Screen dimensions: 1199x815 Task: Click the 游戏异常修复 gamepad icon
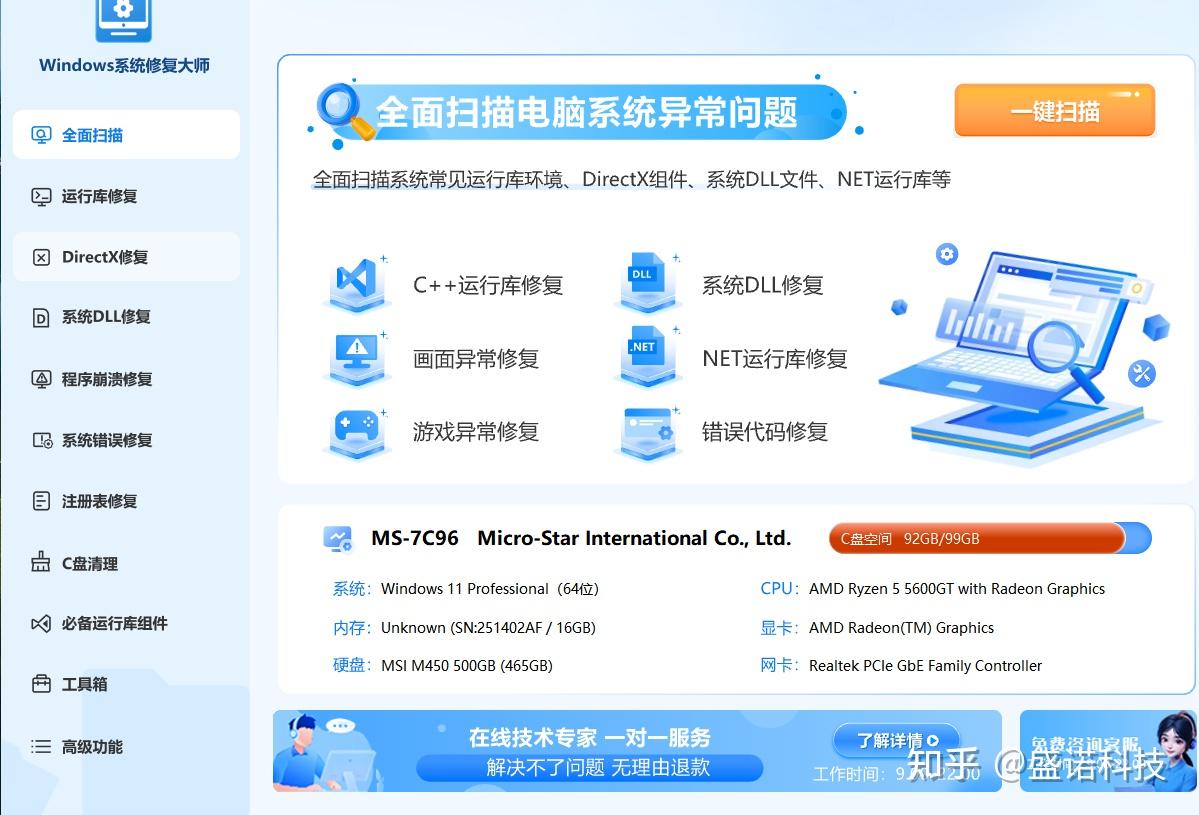357,433
